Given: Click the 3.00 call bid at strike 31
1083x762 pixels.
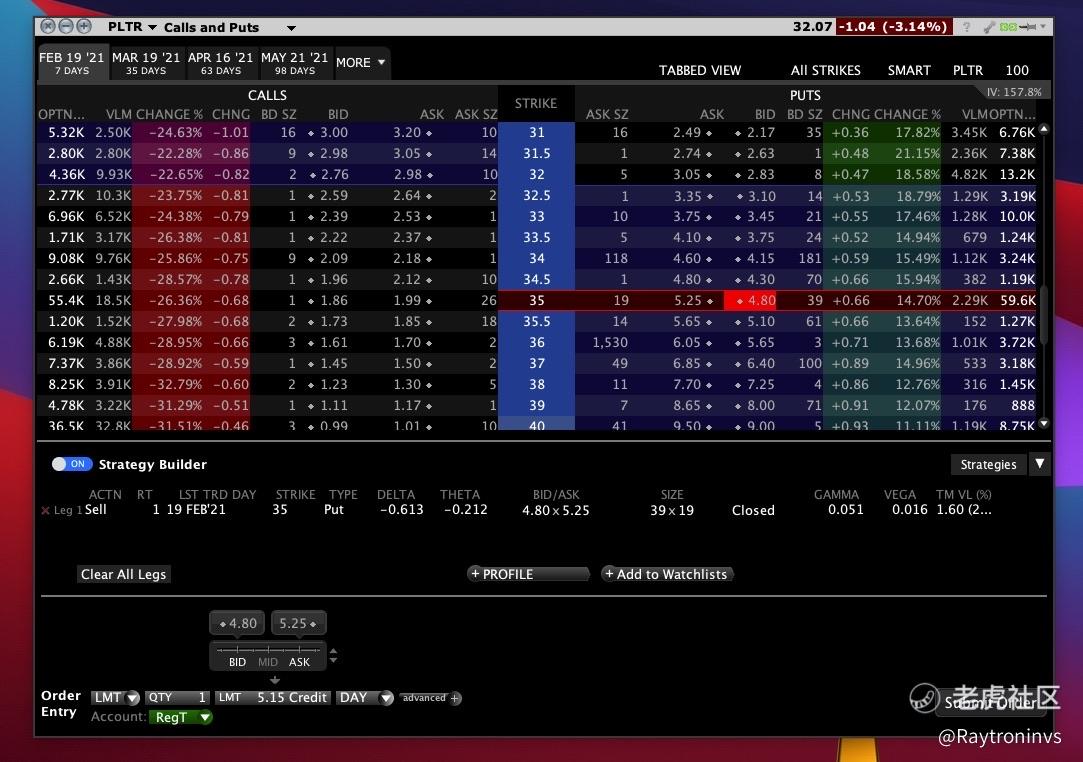Looking at the screenshot, I should [x=328, y=133].
